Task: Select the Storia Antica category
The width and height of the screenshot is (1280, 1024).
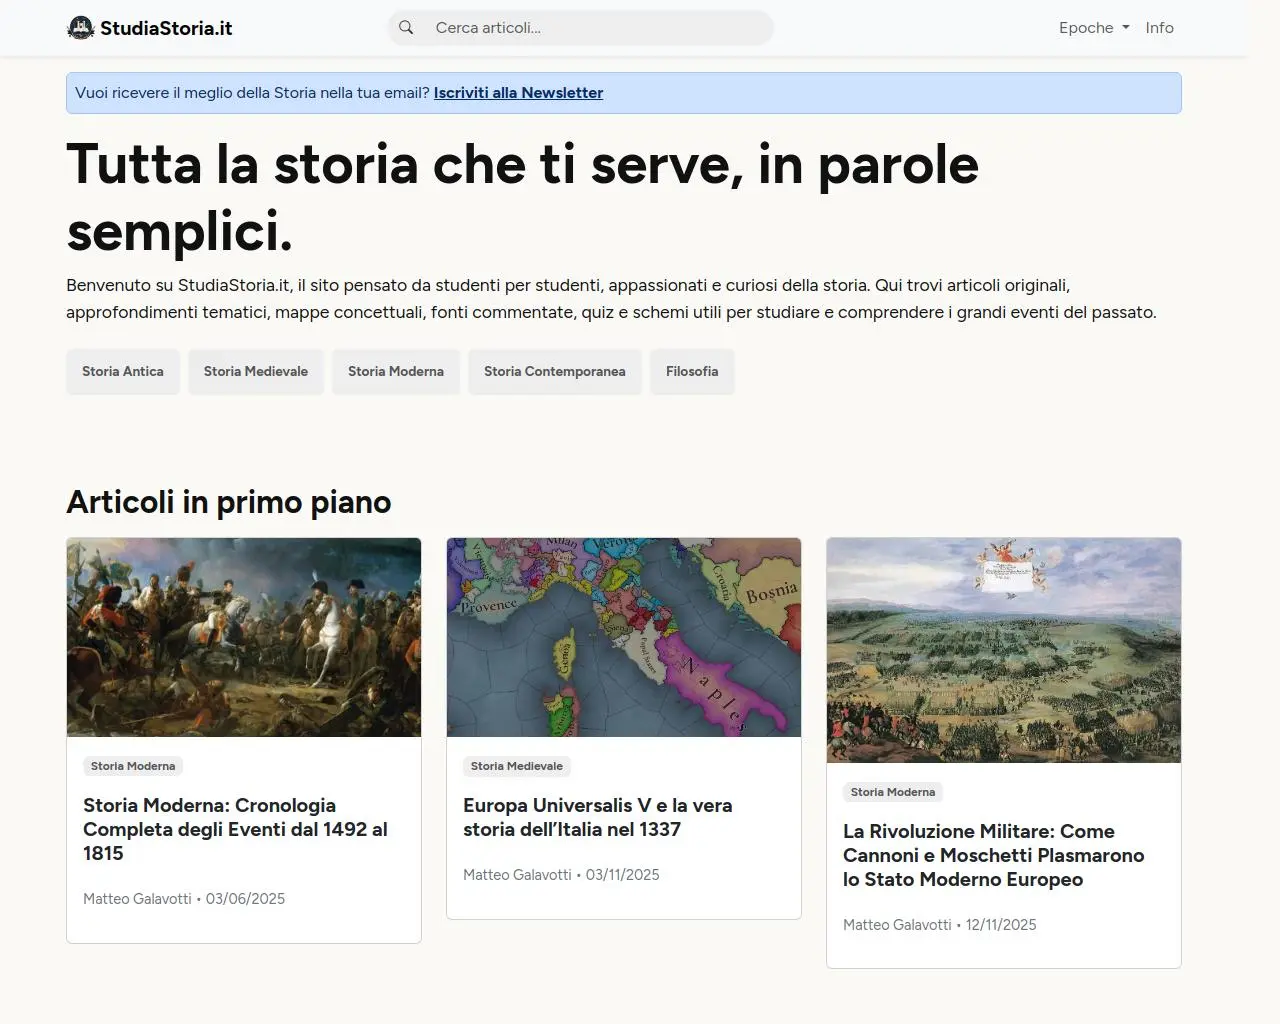Action: [122, 371]
